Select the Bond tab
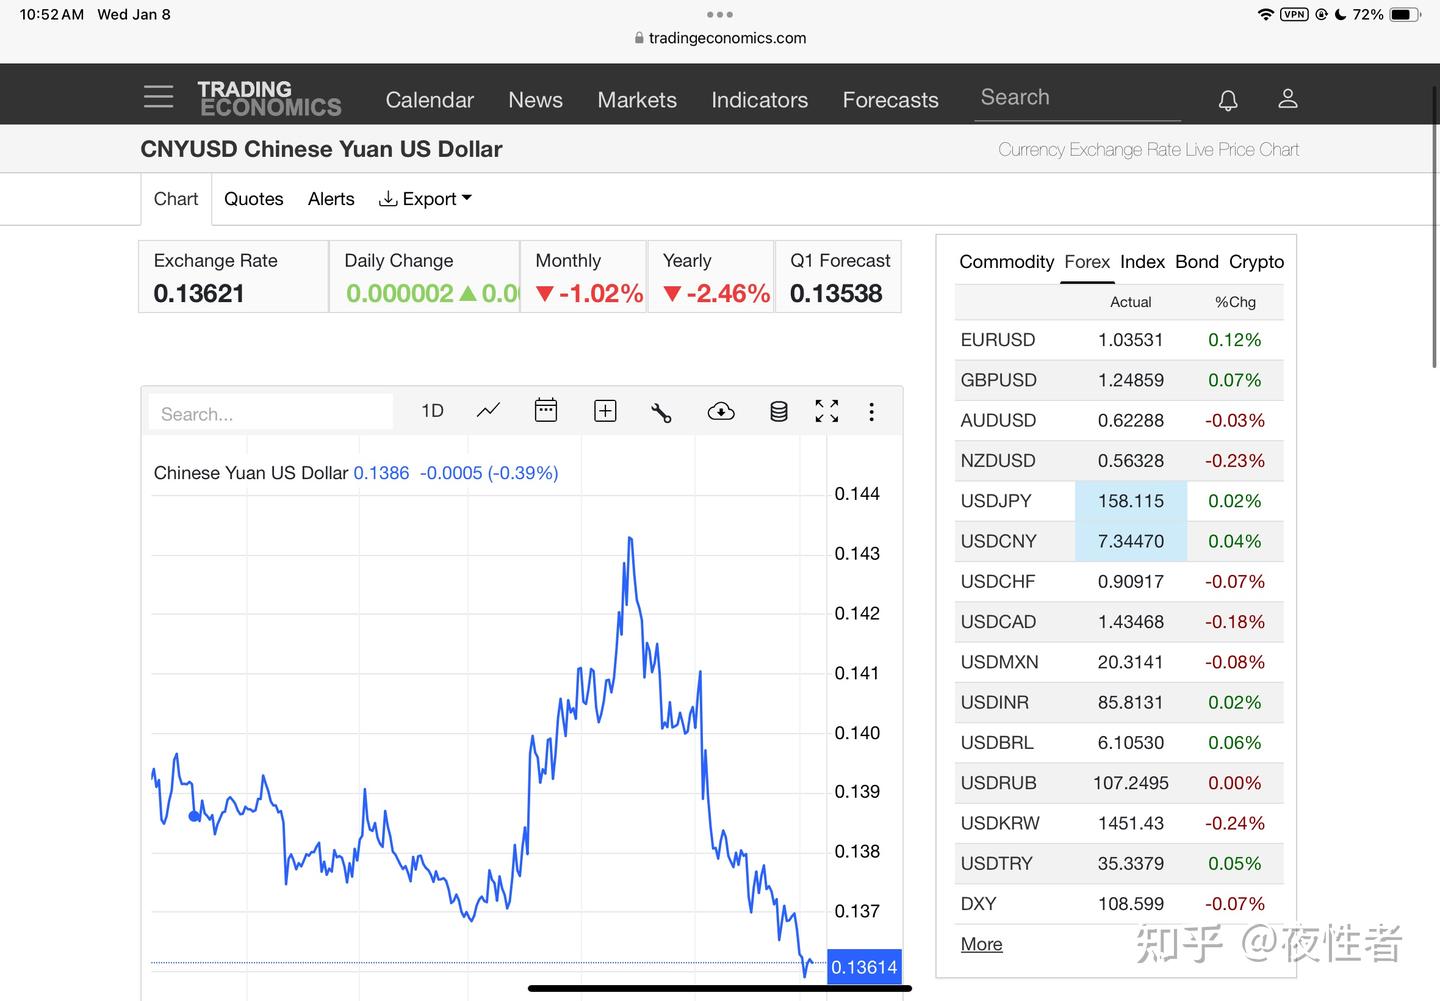This screenshot has height=1001, width=1440. [1197, 262]
